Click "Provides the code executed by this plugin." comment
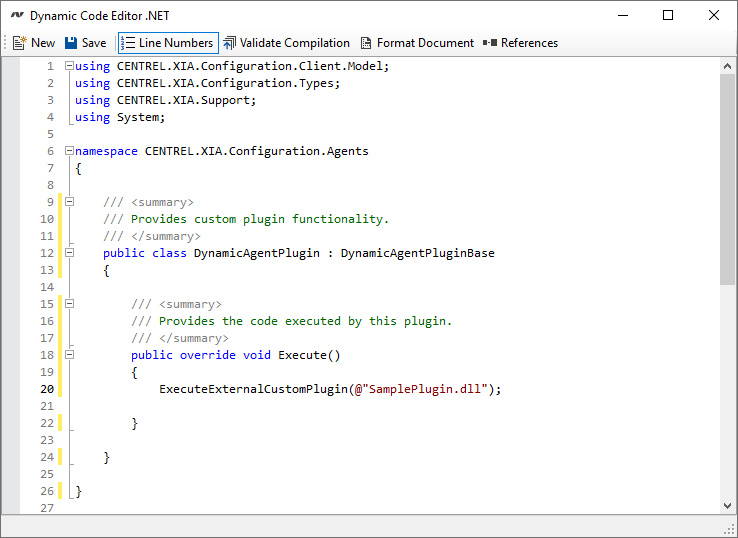This screenshot has height=538, width=738. pos(305,321)
